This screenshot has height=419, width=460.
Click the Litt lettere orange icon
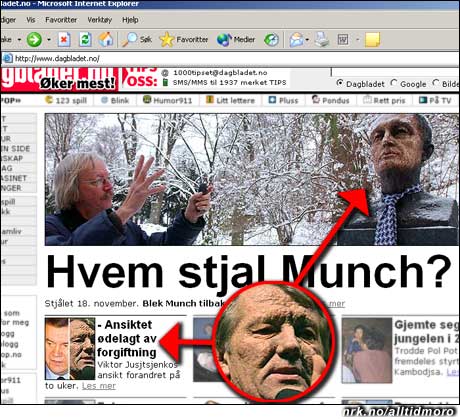coord(210,99)
